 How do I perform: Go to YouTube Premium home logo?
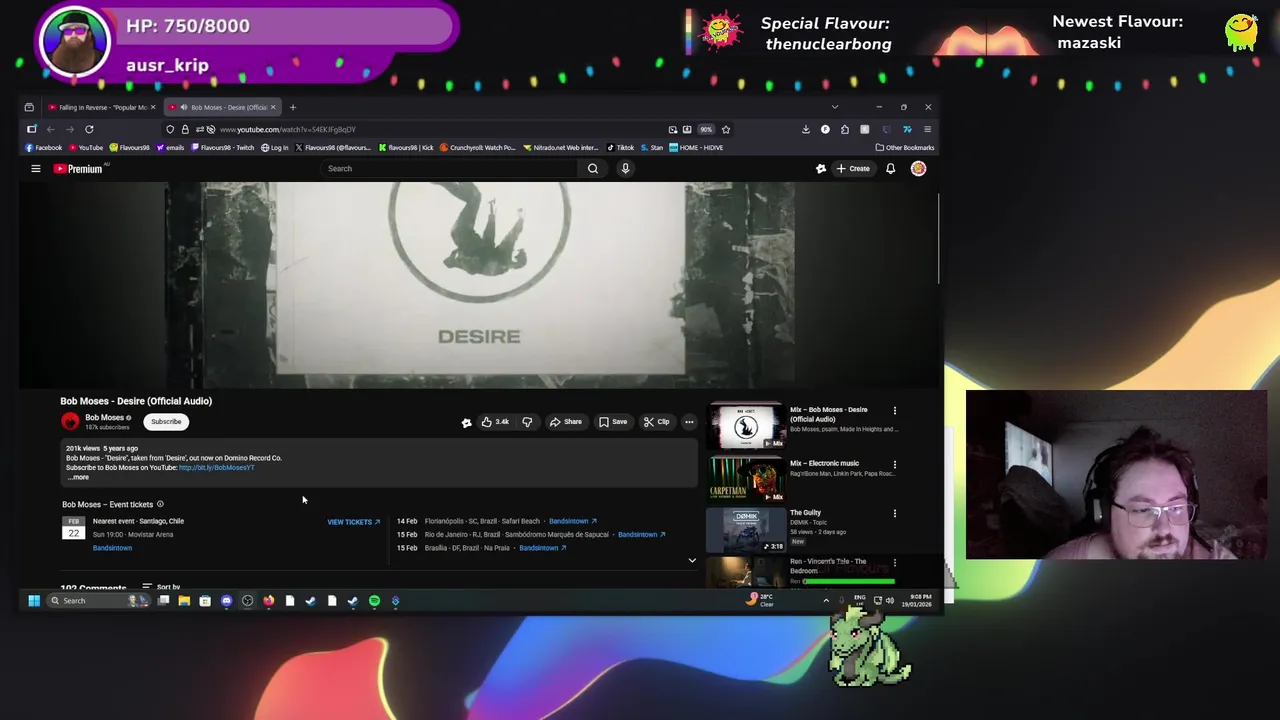pos(78,169)
